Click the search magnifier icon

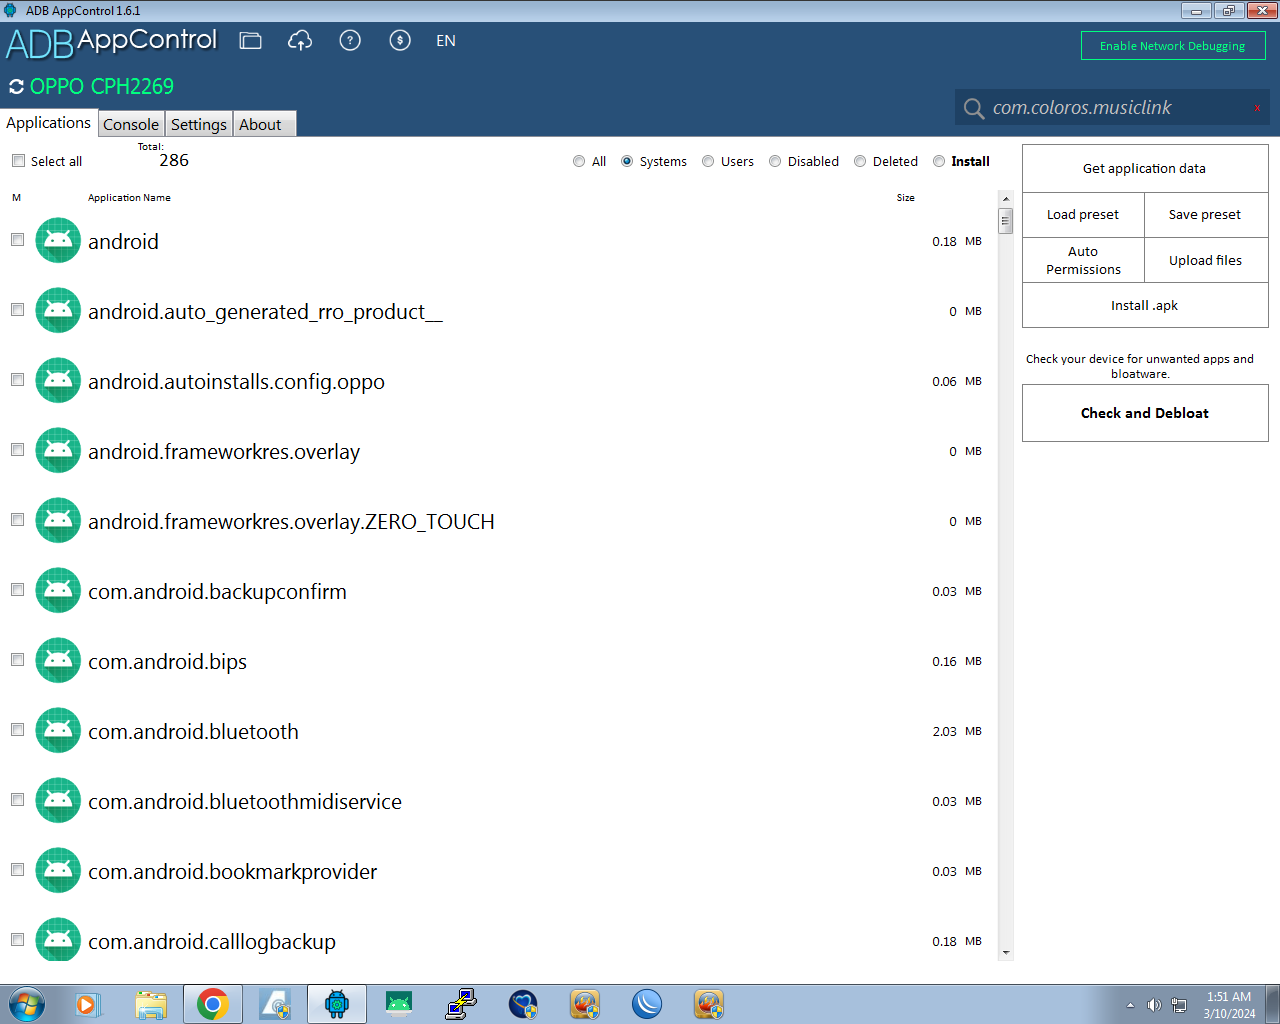[974, 108]
